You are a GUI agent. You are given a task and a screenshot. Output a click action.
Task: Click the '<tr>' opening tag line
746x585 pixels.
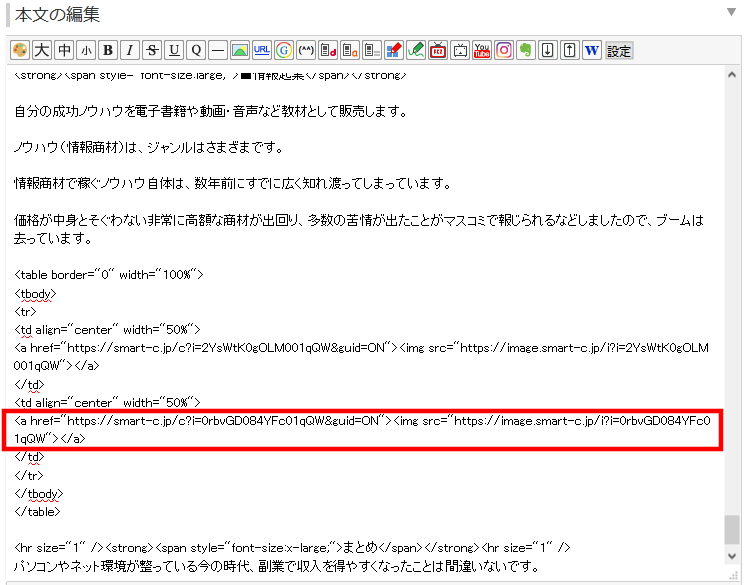click(25, 312)
